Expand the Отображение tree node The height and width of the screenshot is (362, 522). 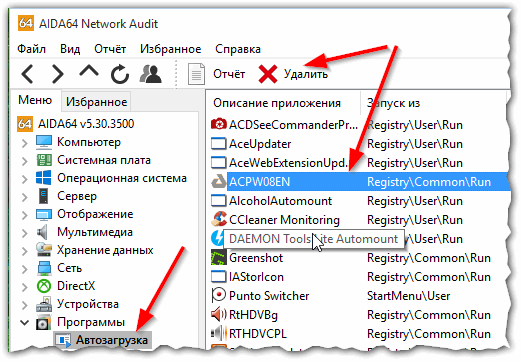(24, 215)
